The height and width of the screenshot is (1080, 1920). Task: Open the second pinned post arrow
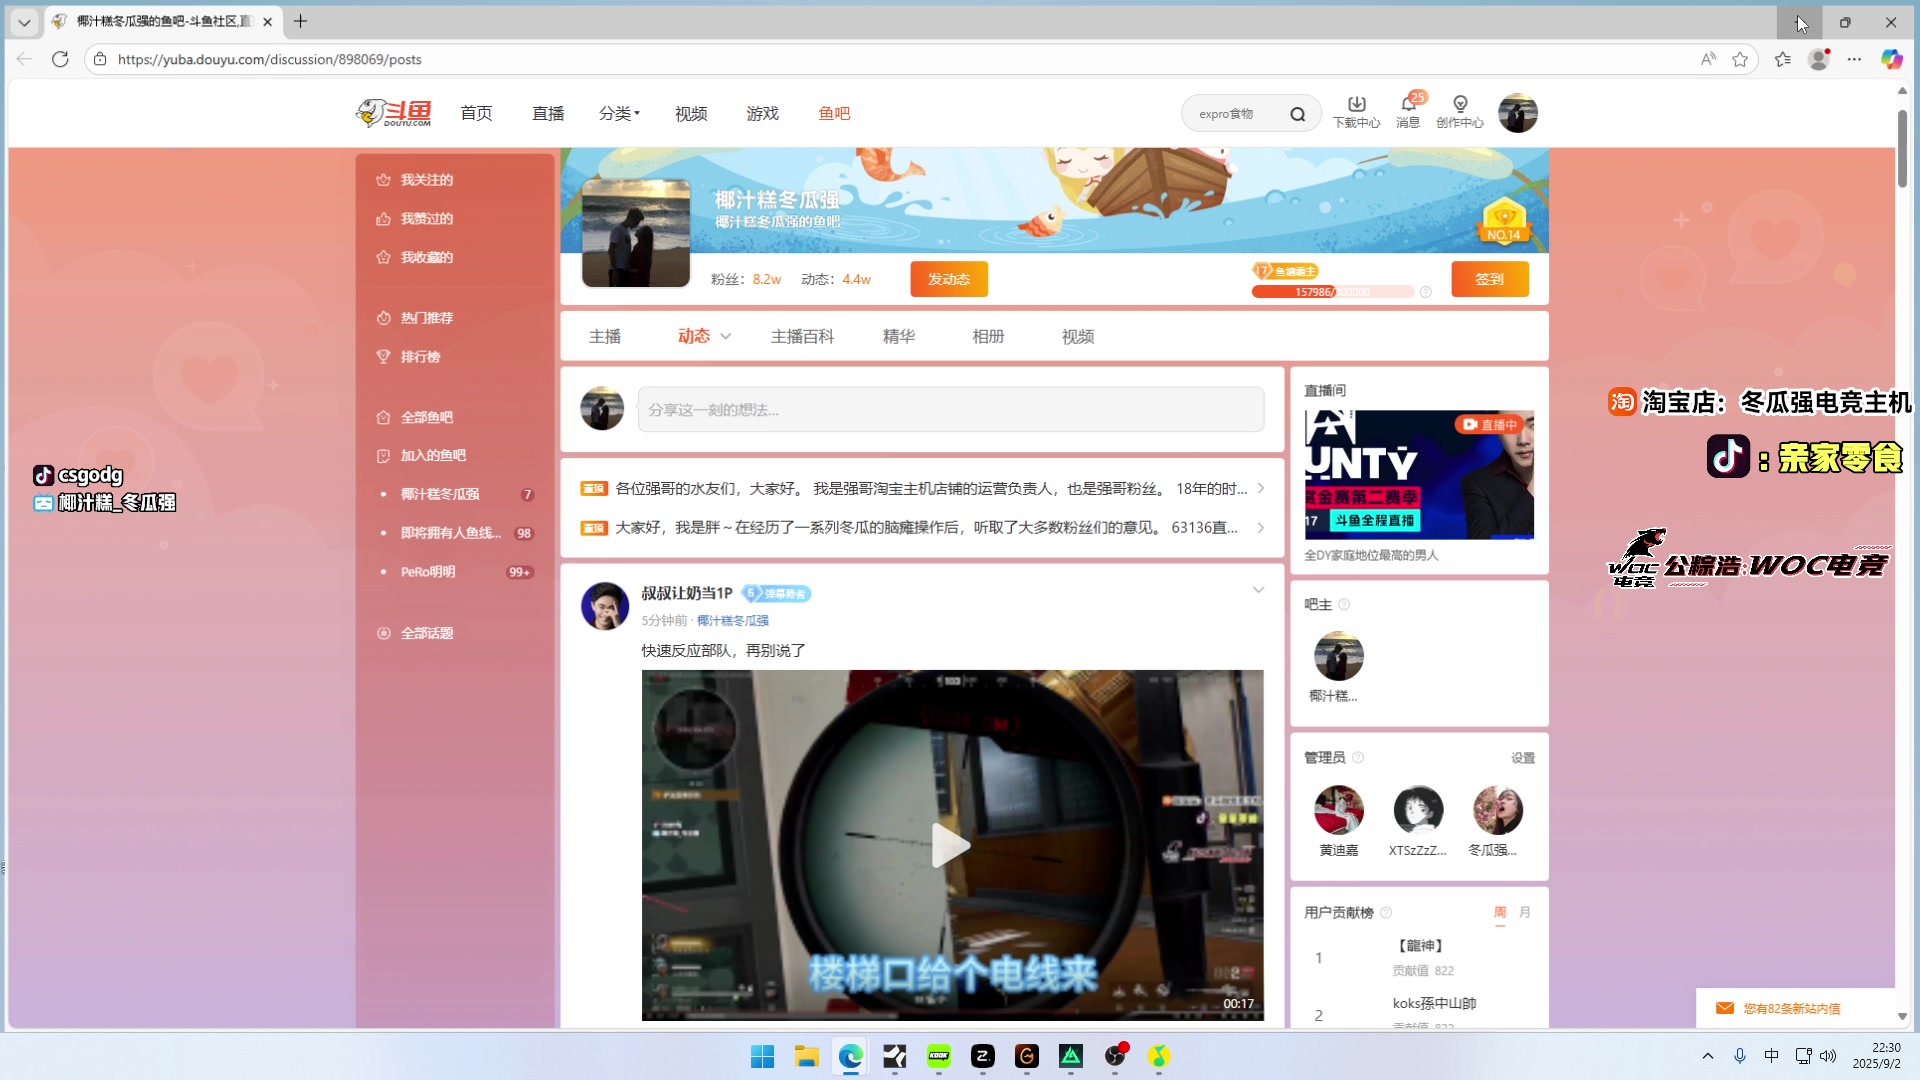pyautogui.click(x=1261, y=528)
